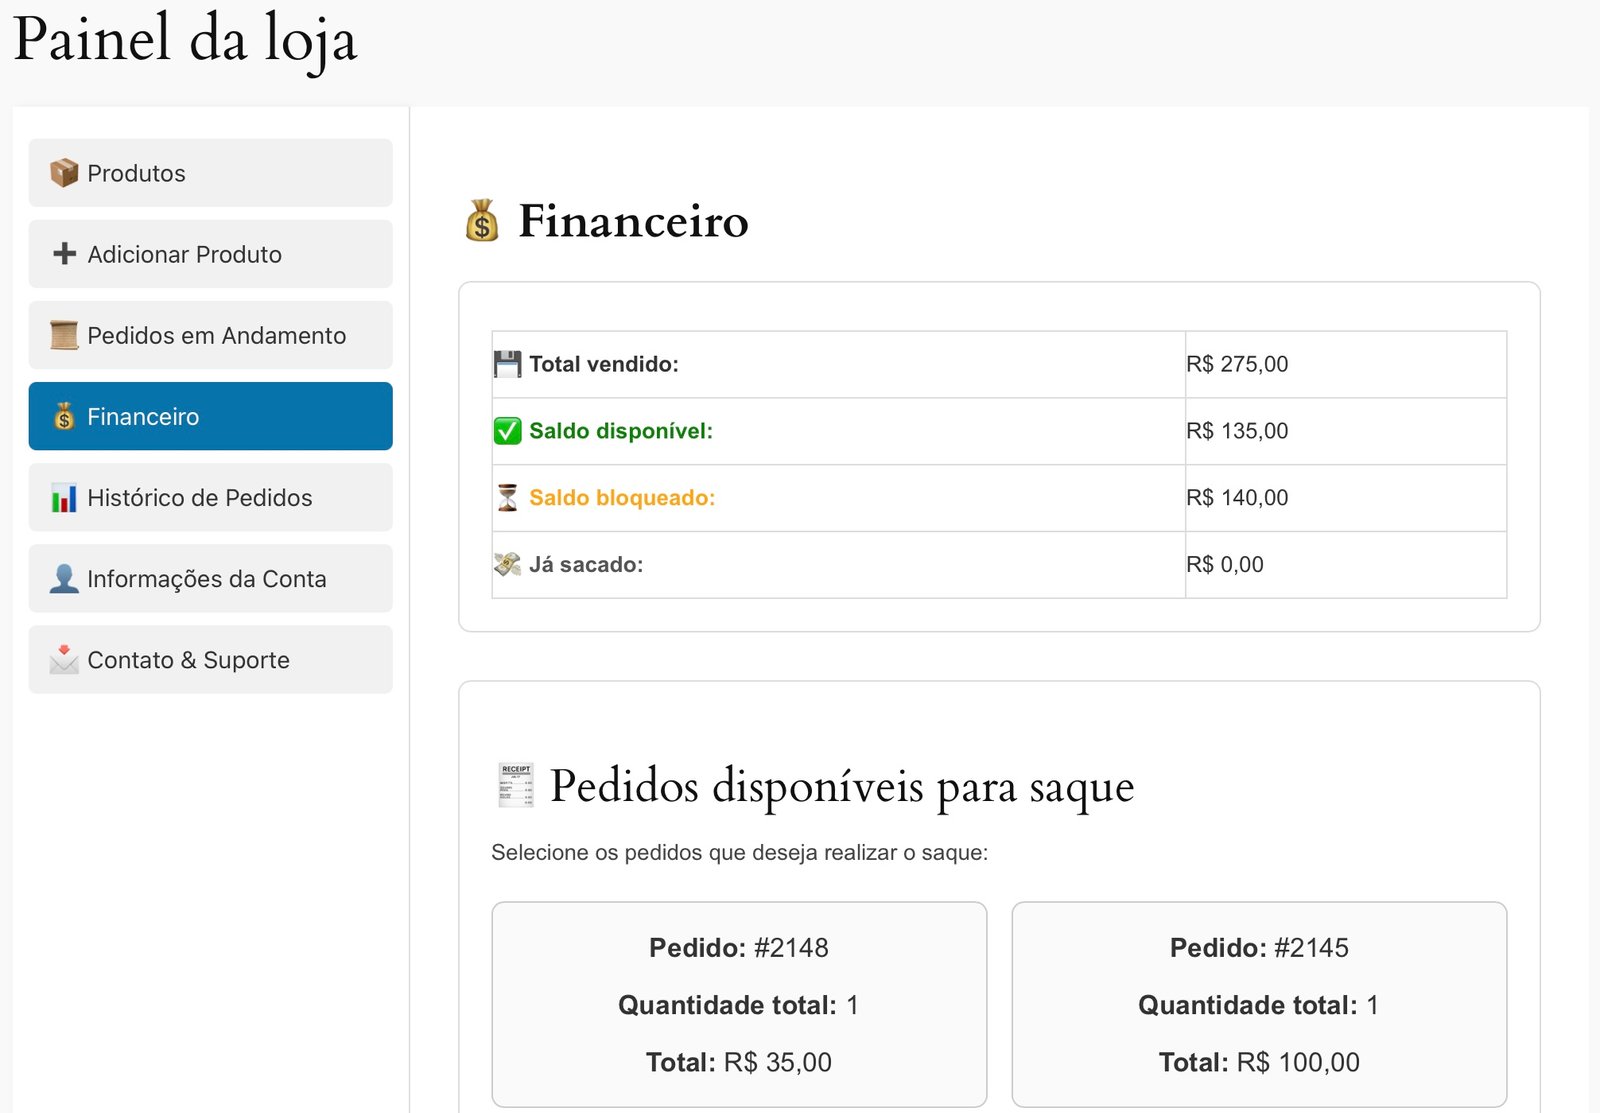
Task: Click the hourglass icon beside Saldo bloqueado
Action: (x=508, y=498)
